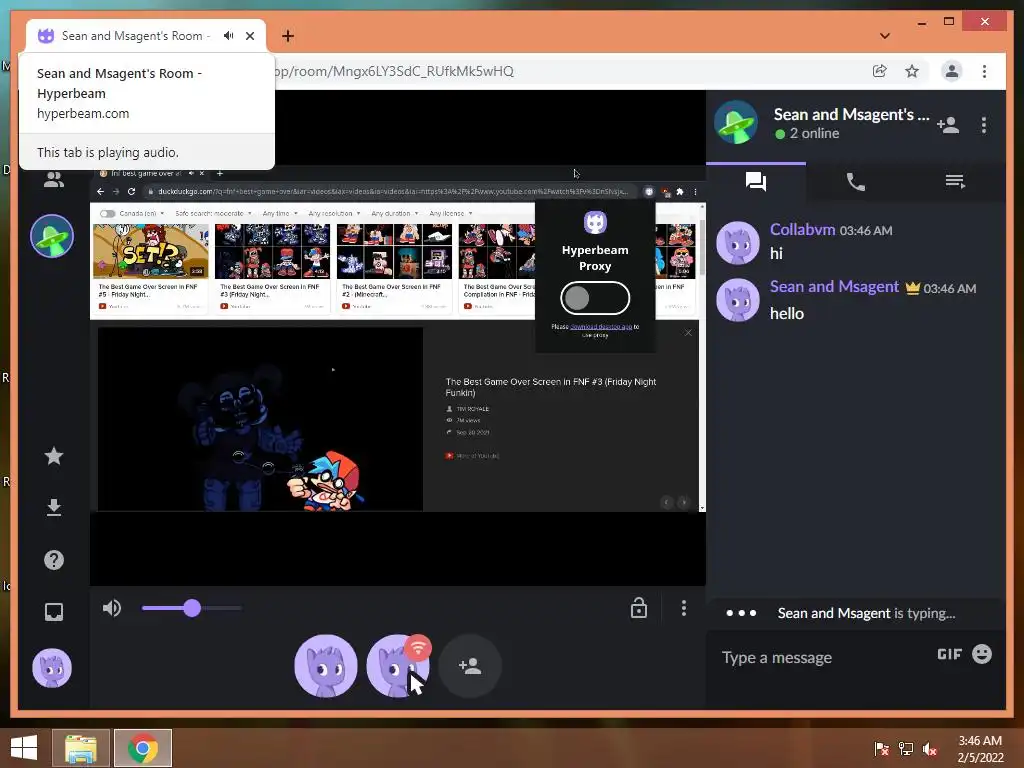Open the GIF picker in chat
This screenshot has width=1024, height=768.
pos(950,654)
